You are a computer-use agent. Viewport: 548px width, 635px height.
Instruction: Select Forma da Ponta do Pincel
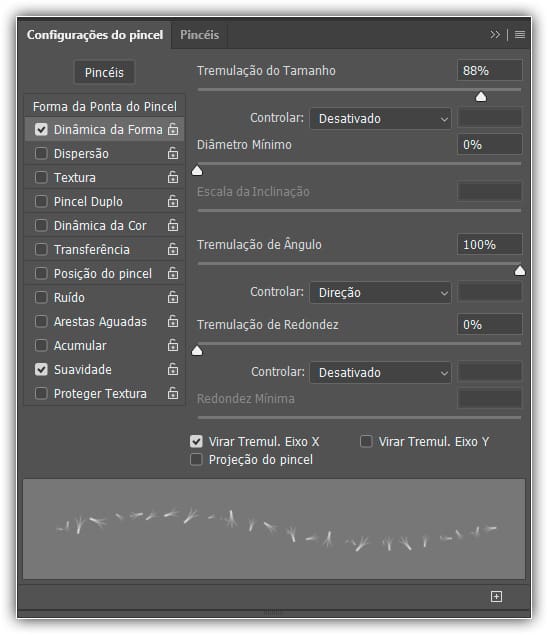tap(104, 107)
